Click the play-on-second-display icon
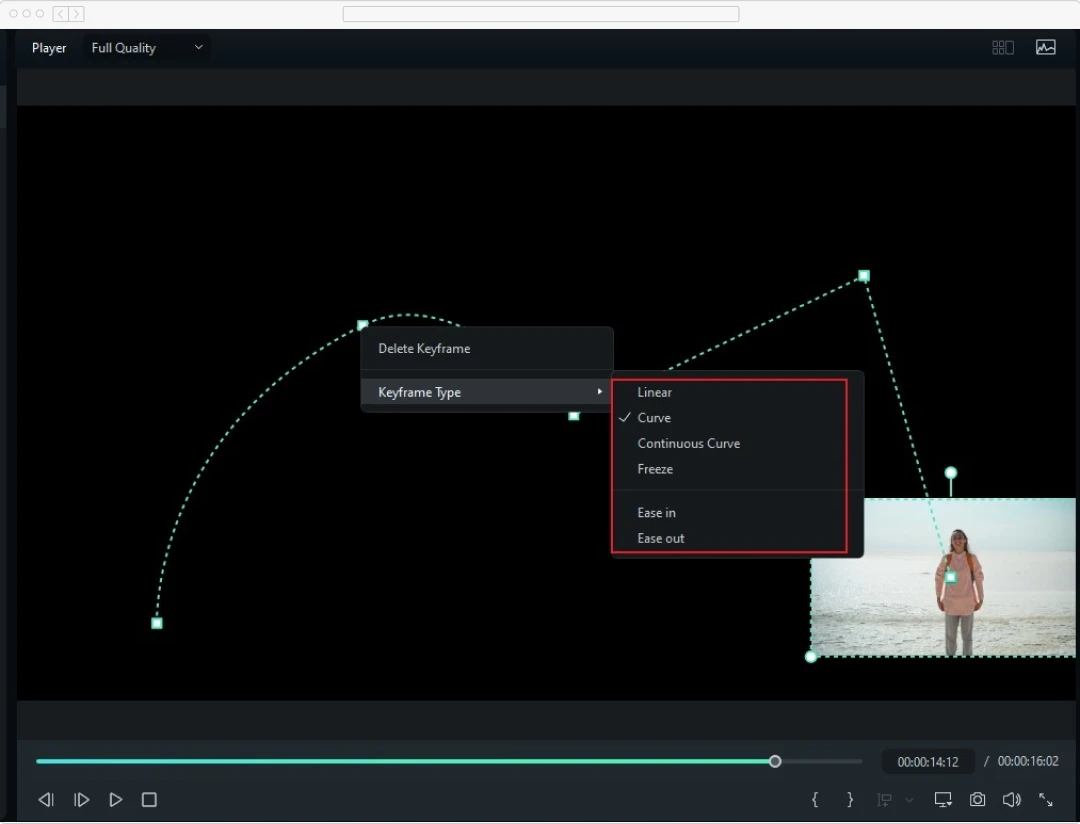 (943, 800)
